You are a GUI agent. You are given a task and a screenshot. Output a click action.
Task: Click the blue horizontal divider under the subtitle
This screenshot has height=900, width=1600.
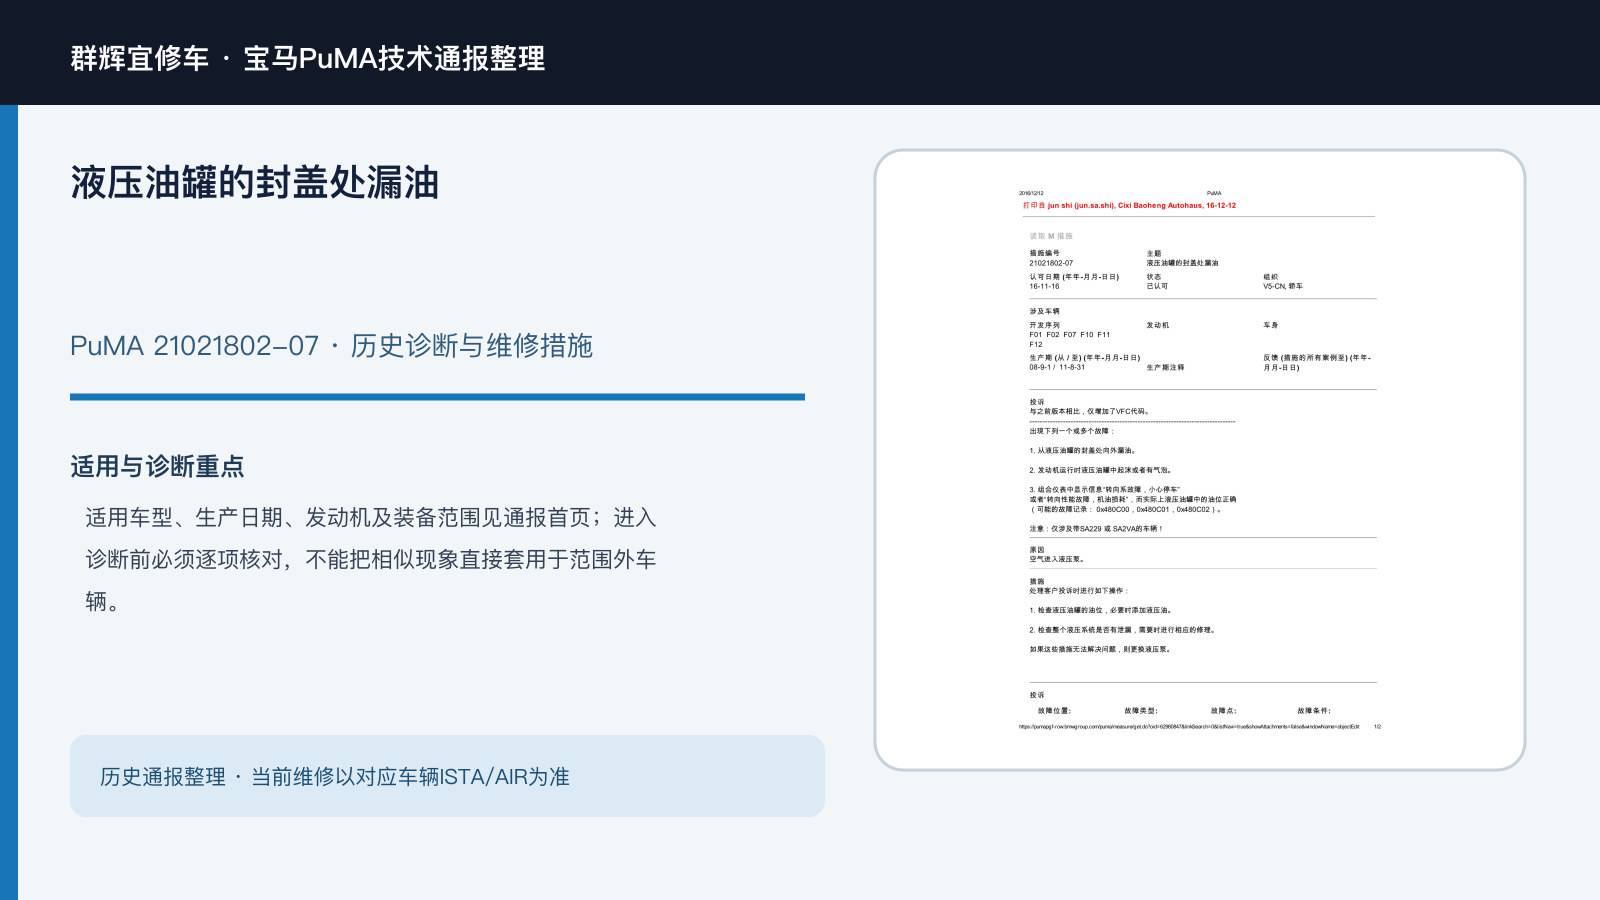pyautogui.click(x=437, y=397)
